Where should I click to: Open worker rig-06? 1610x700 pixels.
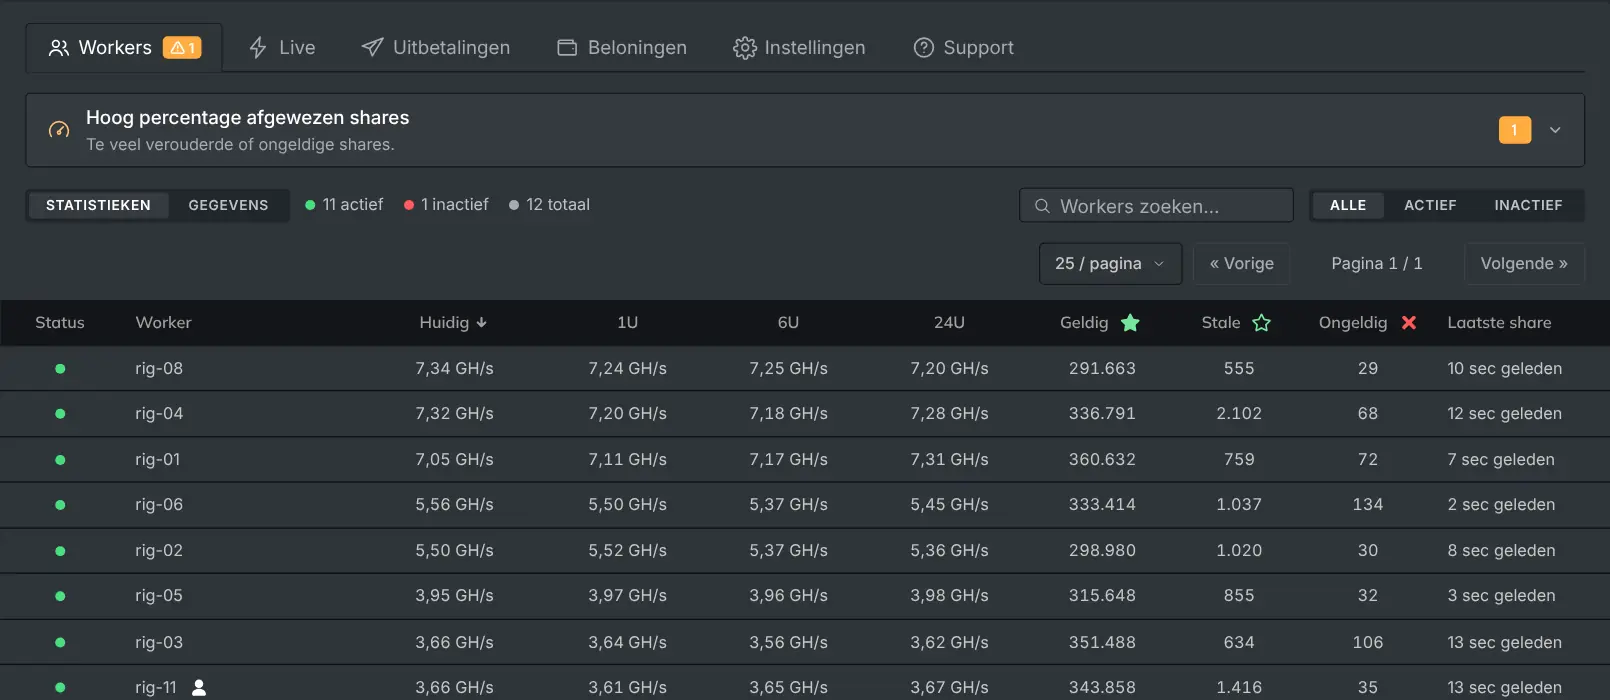click(159, 505)
